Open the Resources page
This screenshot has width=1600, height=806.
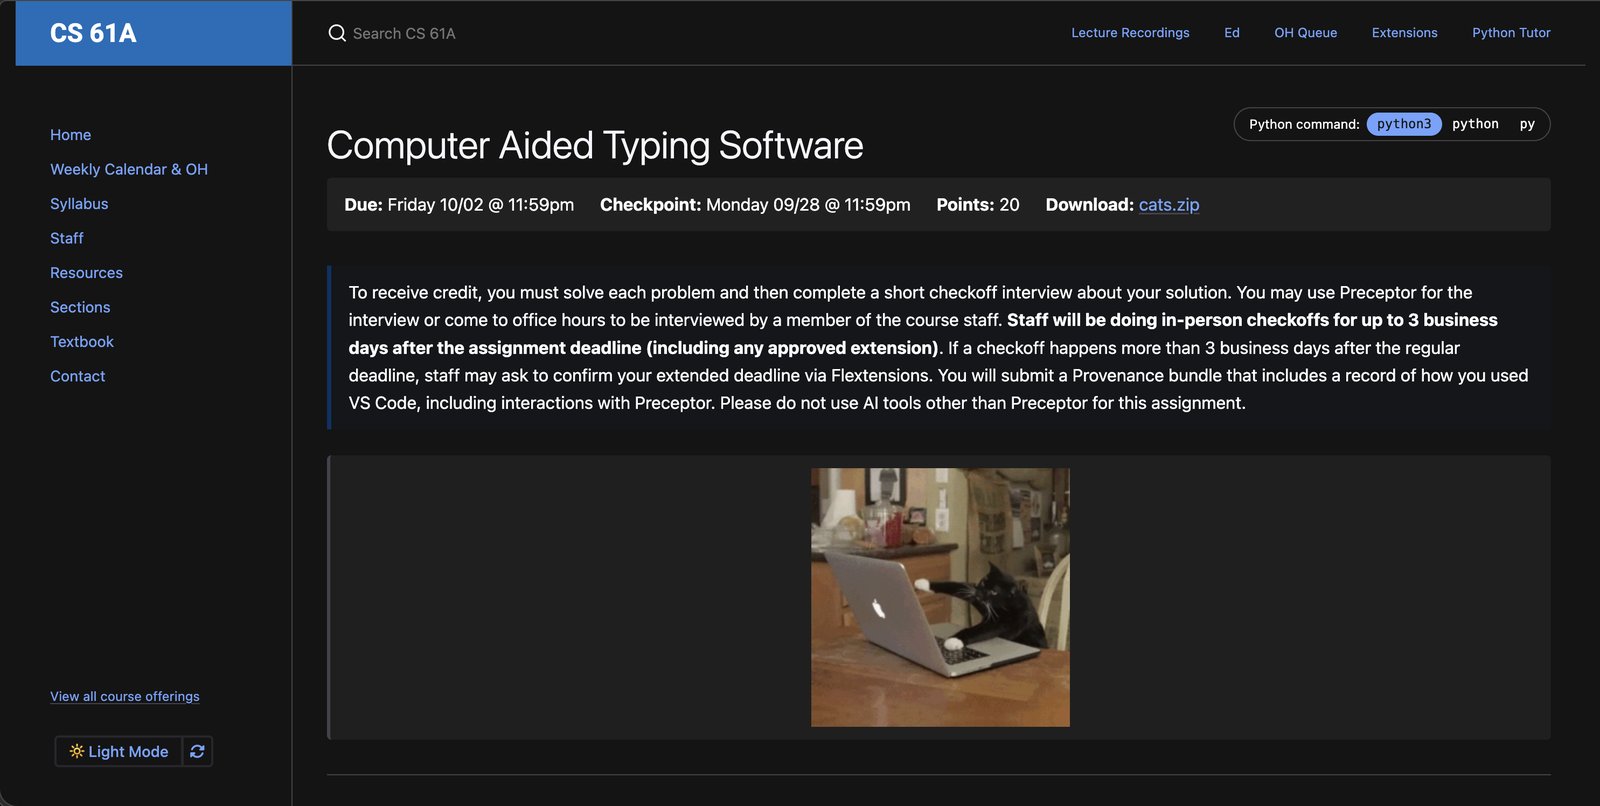point(86,273)
